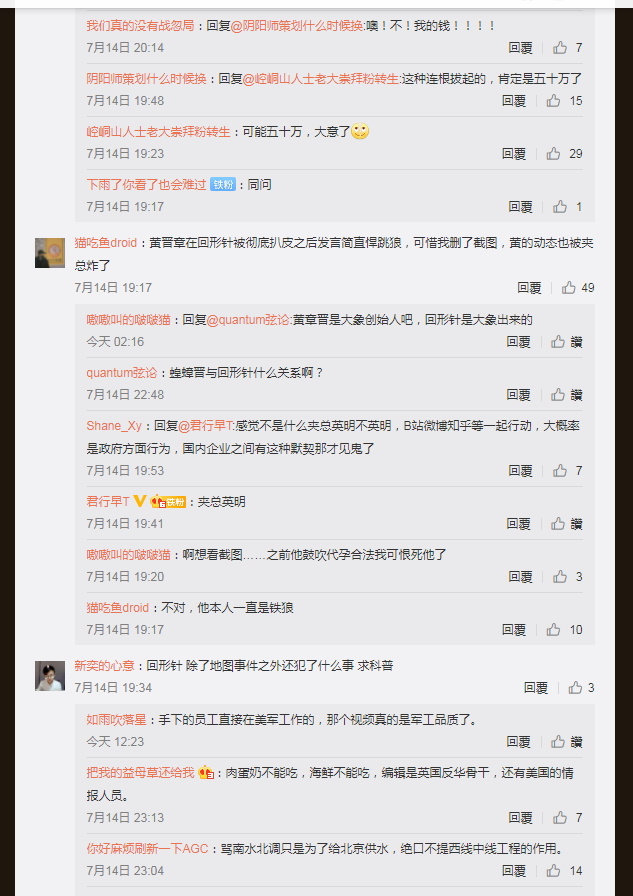Image resolution: width=633 pixels, height=896 pixels.
Task: Like the reply with 10 likes at 19:17
Action: (553, 630)
